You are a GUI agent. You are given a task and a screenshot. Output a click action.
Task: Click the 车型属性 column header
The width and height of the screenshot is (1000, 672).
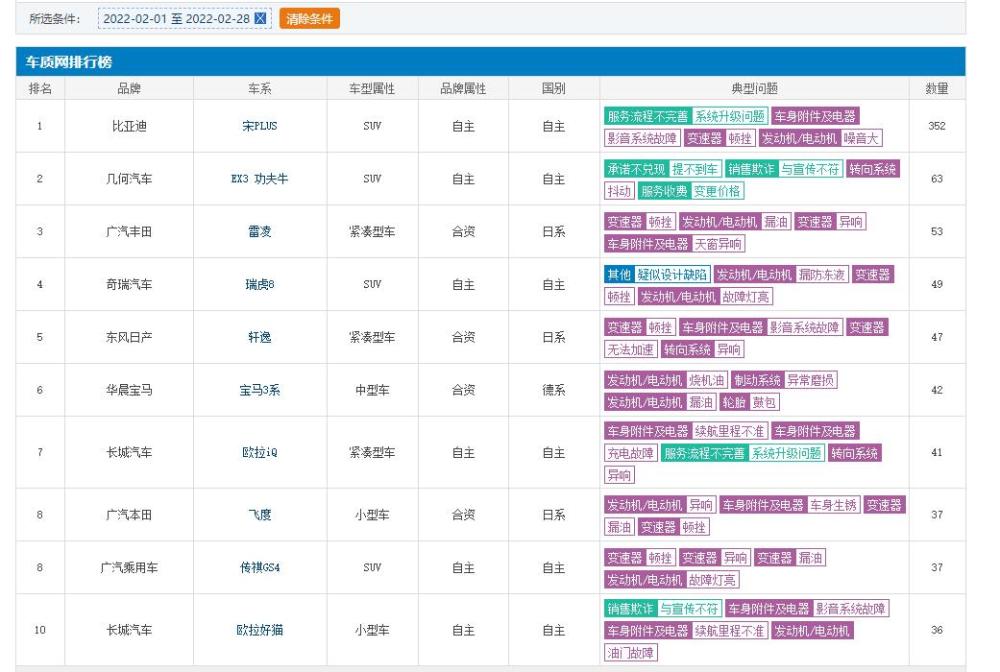pyautogui.click(x=372, y=89)
